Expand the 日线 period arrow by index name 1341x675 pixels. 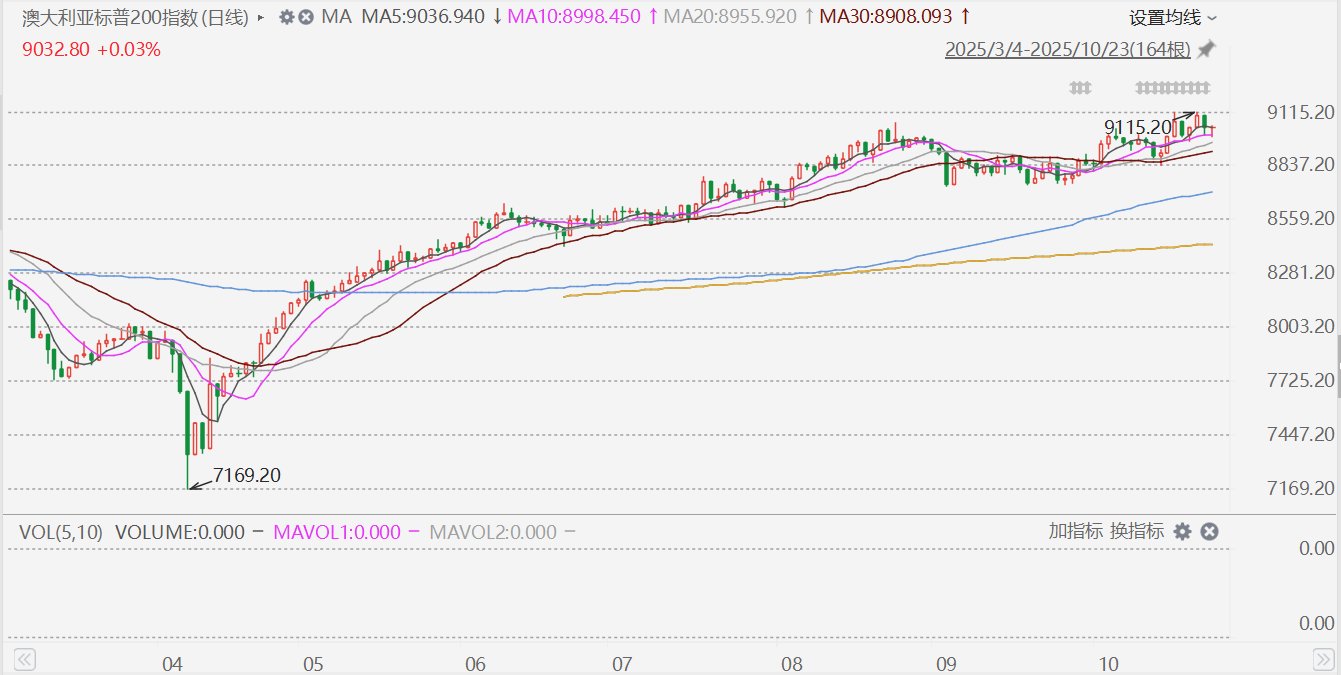(x=261, y=17)
